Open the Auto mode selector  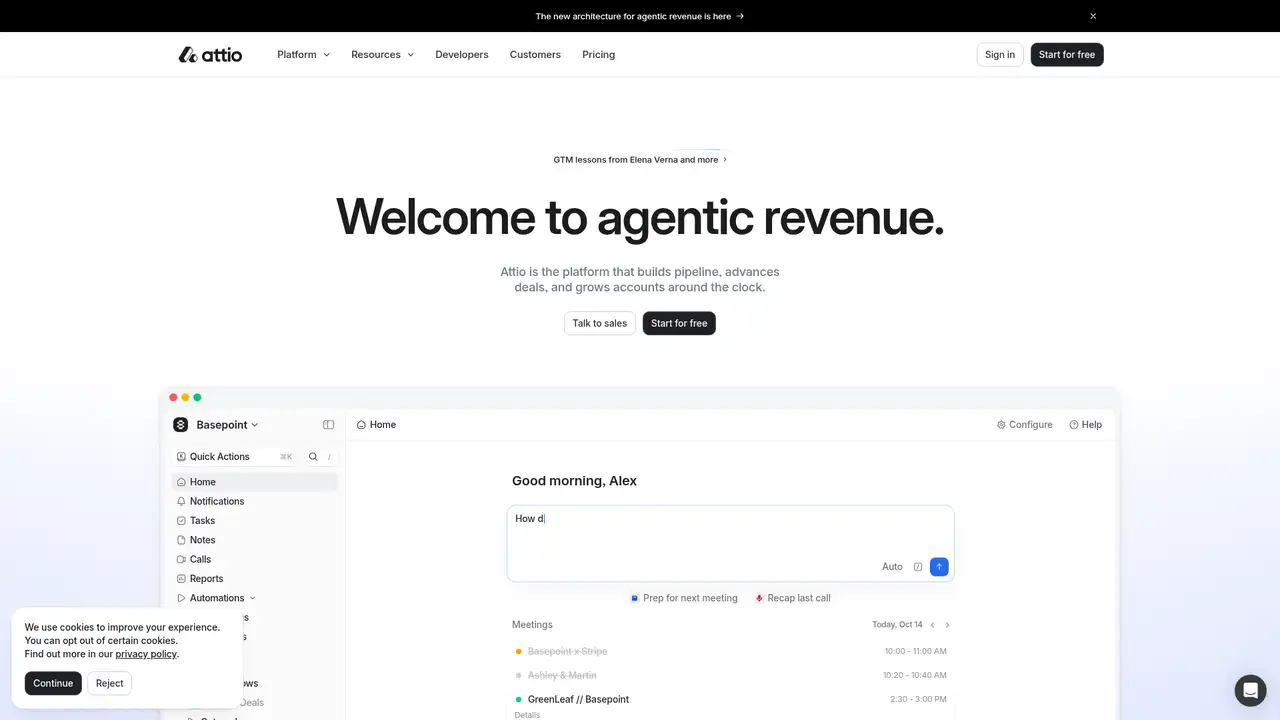[892, 567]
